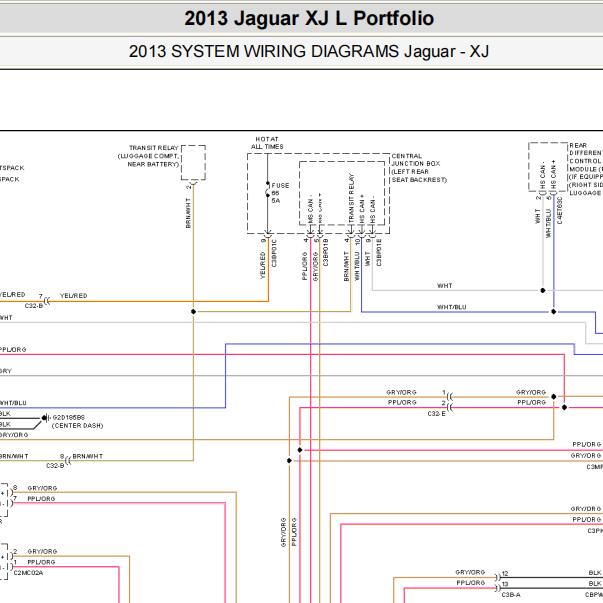Click the 'REAR DIFFERENTIAL CONTROL MODULE' label

click(586, 169)
